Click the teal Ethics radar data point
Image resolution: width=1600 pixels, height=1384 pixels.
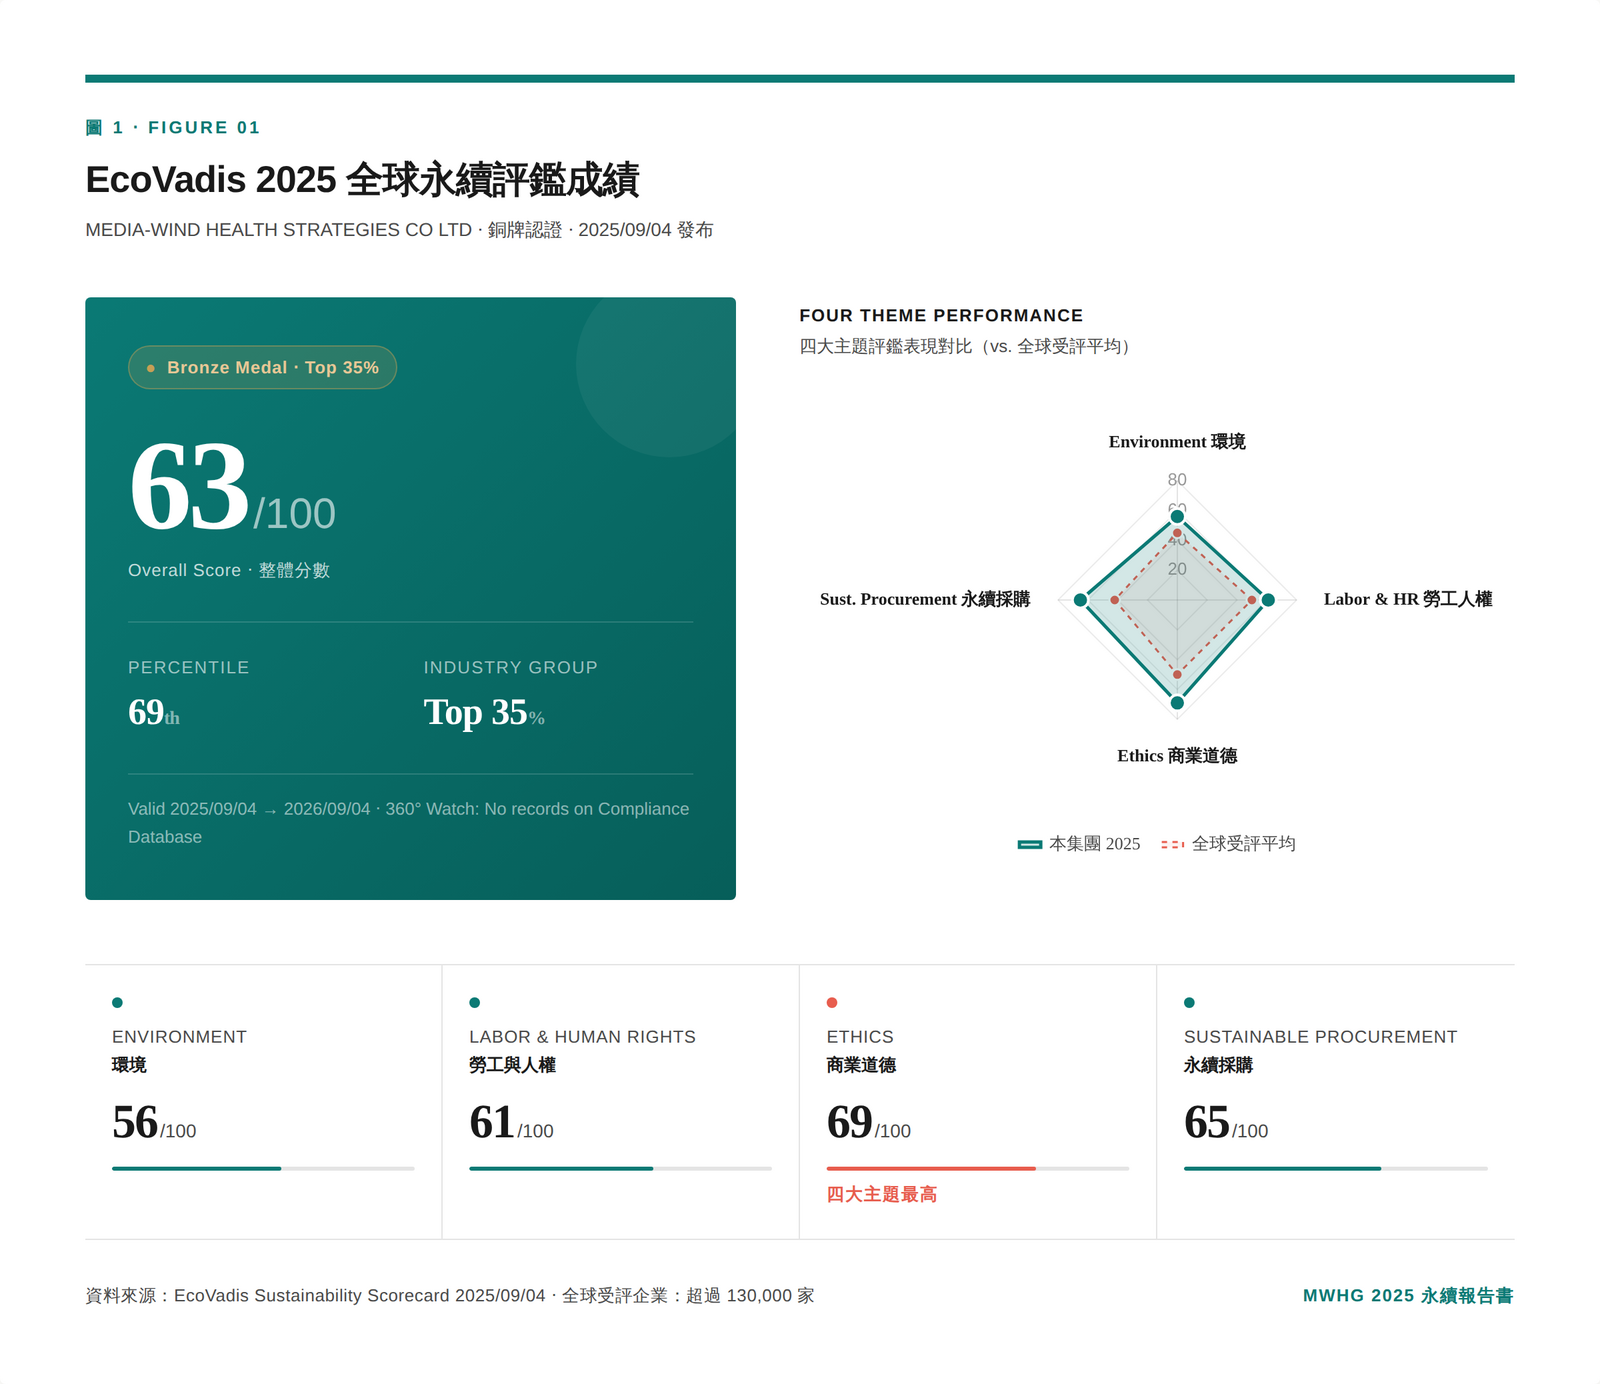point(1177,703)
